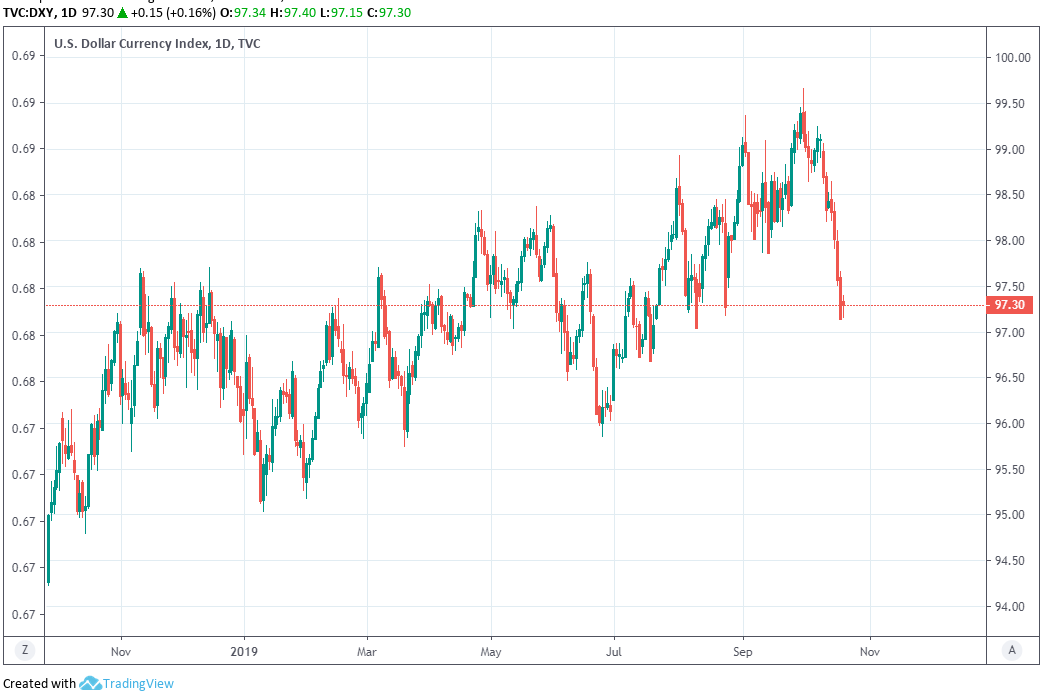
Task: Click the H:97.40 high value
Action: click(x=292, y=12)
